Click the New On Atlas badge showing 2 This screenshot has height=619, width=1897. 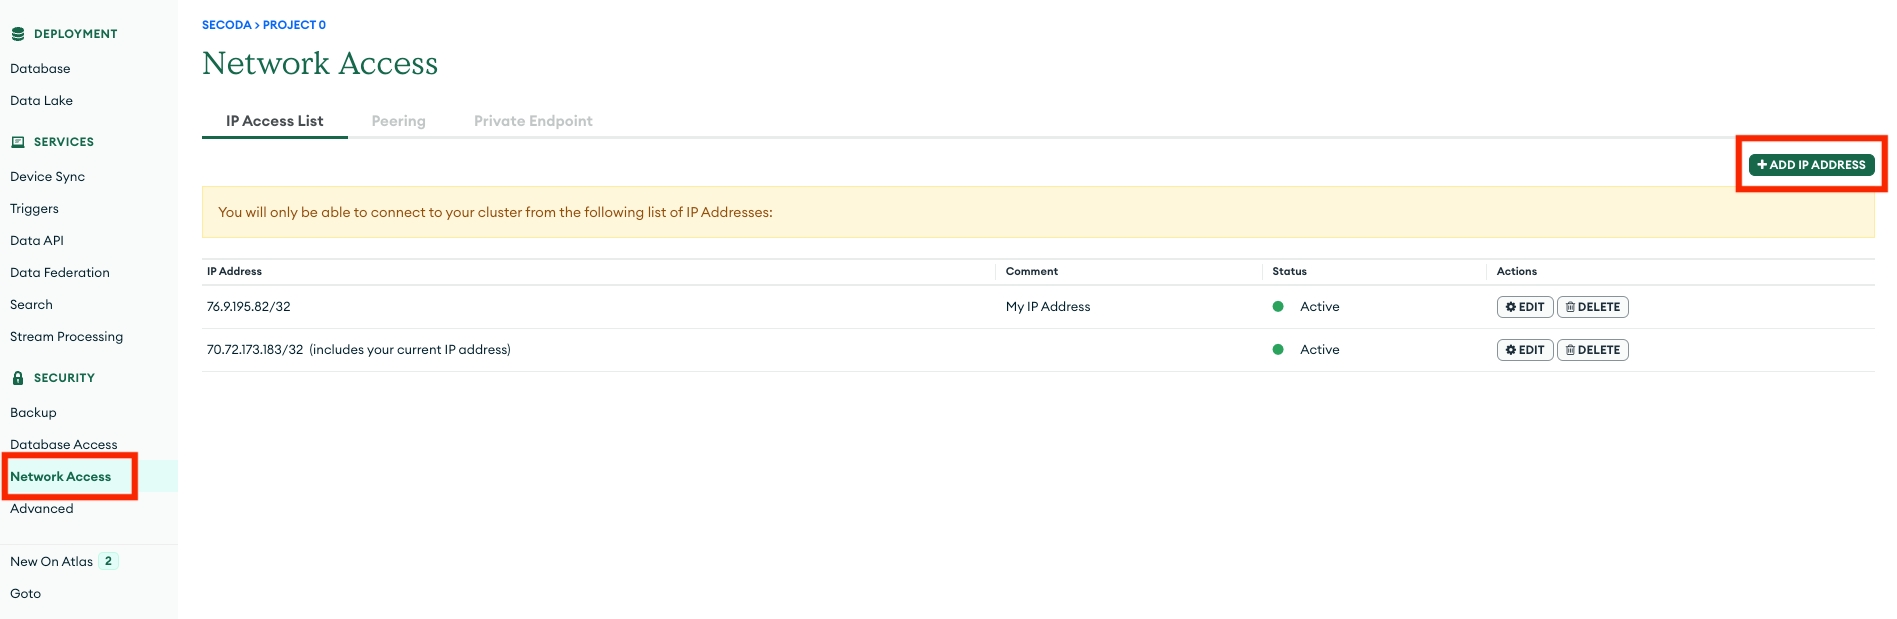coord(108,561)
